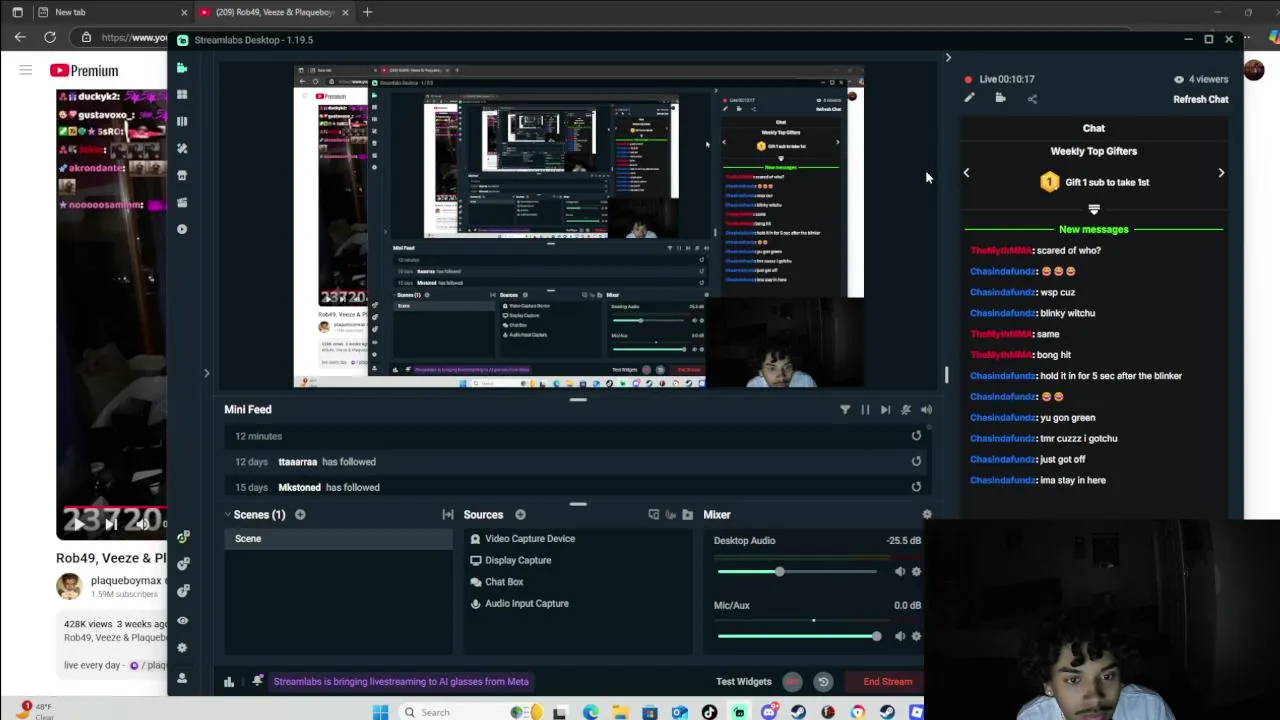Click the replay buffer circular arrow button

coord(823,682)
